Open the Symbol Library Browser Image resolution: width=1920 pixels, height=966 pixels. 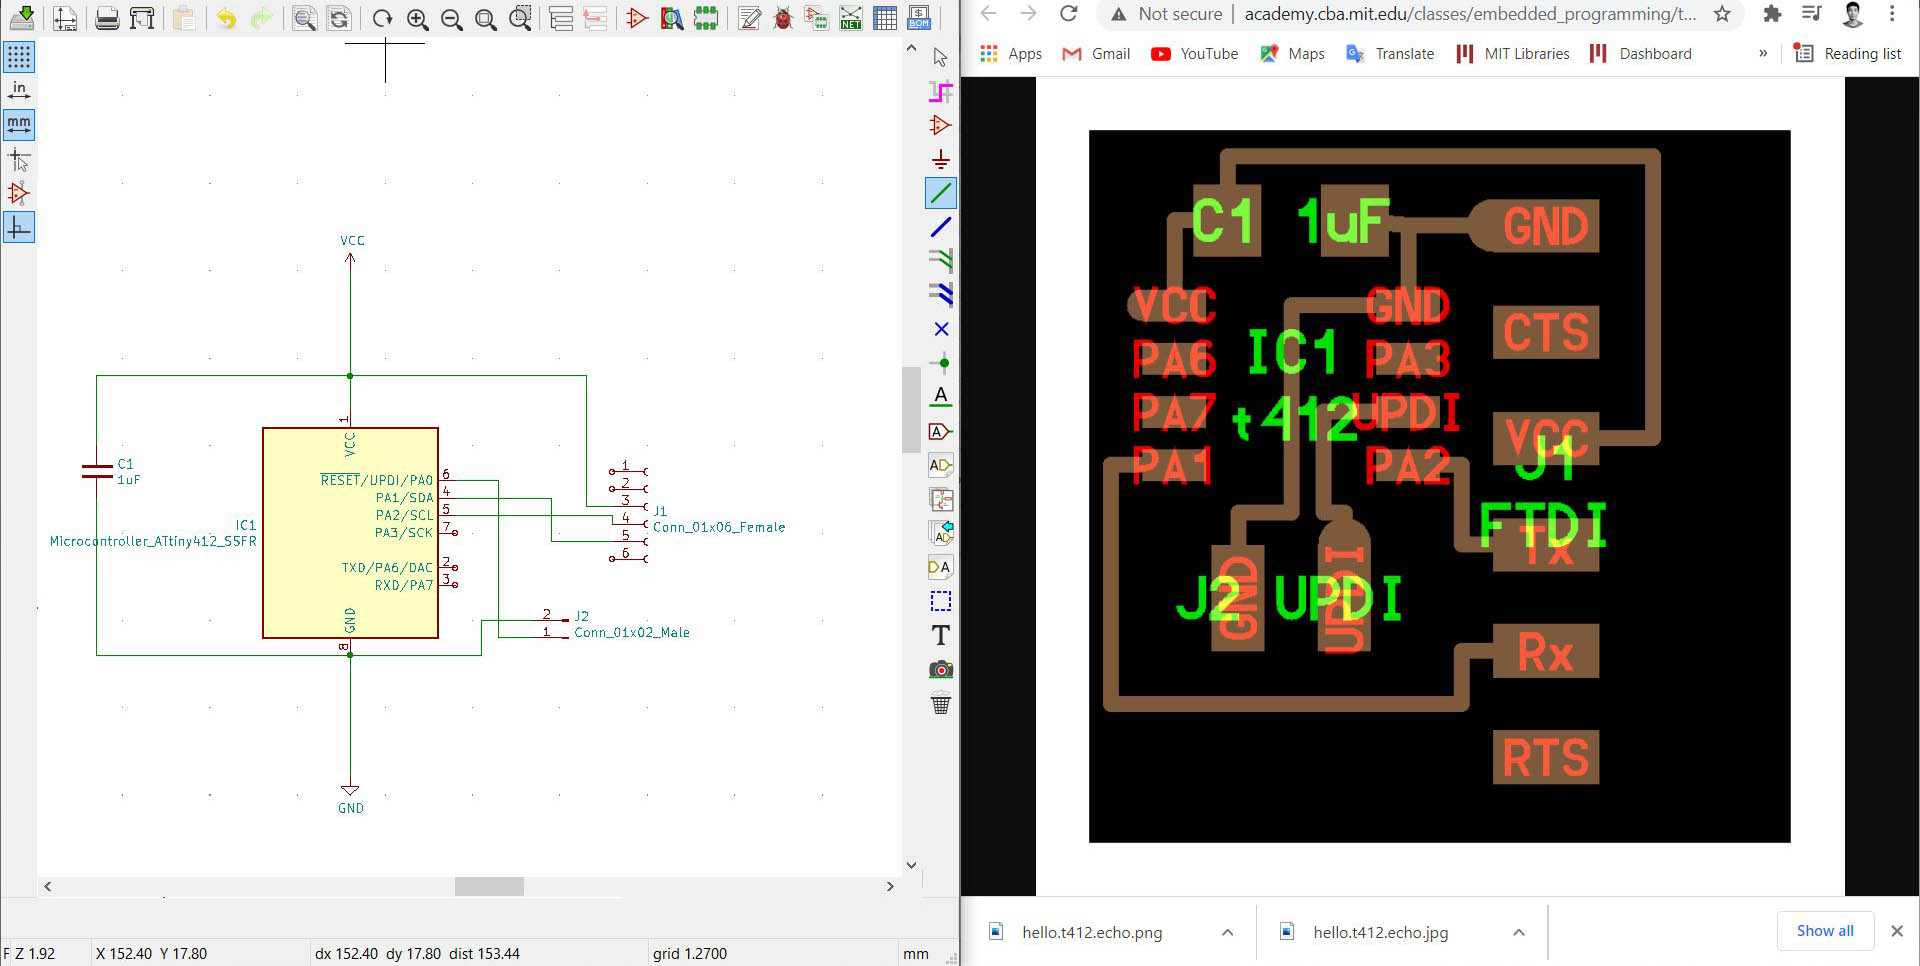[672, 18]
